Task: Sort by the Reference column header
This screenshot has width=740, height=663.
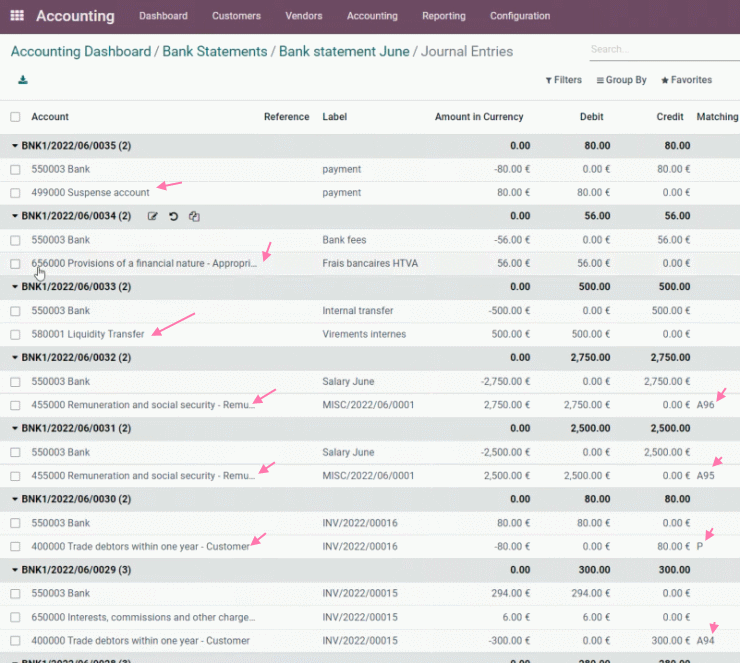Action: click(286, 117)
